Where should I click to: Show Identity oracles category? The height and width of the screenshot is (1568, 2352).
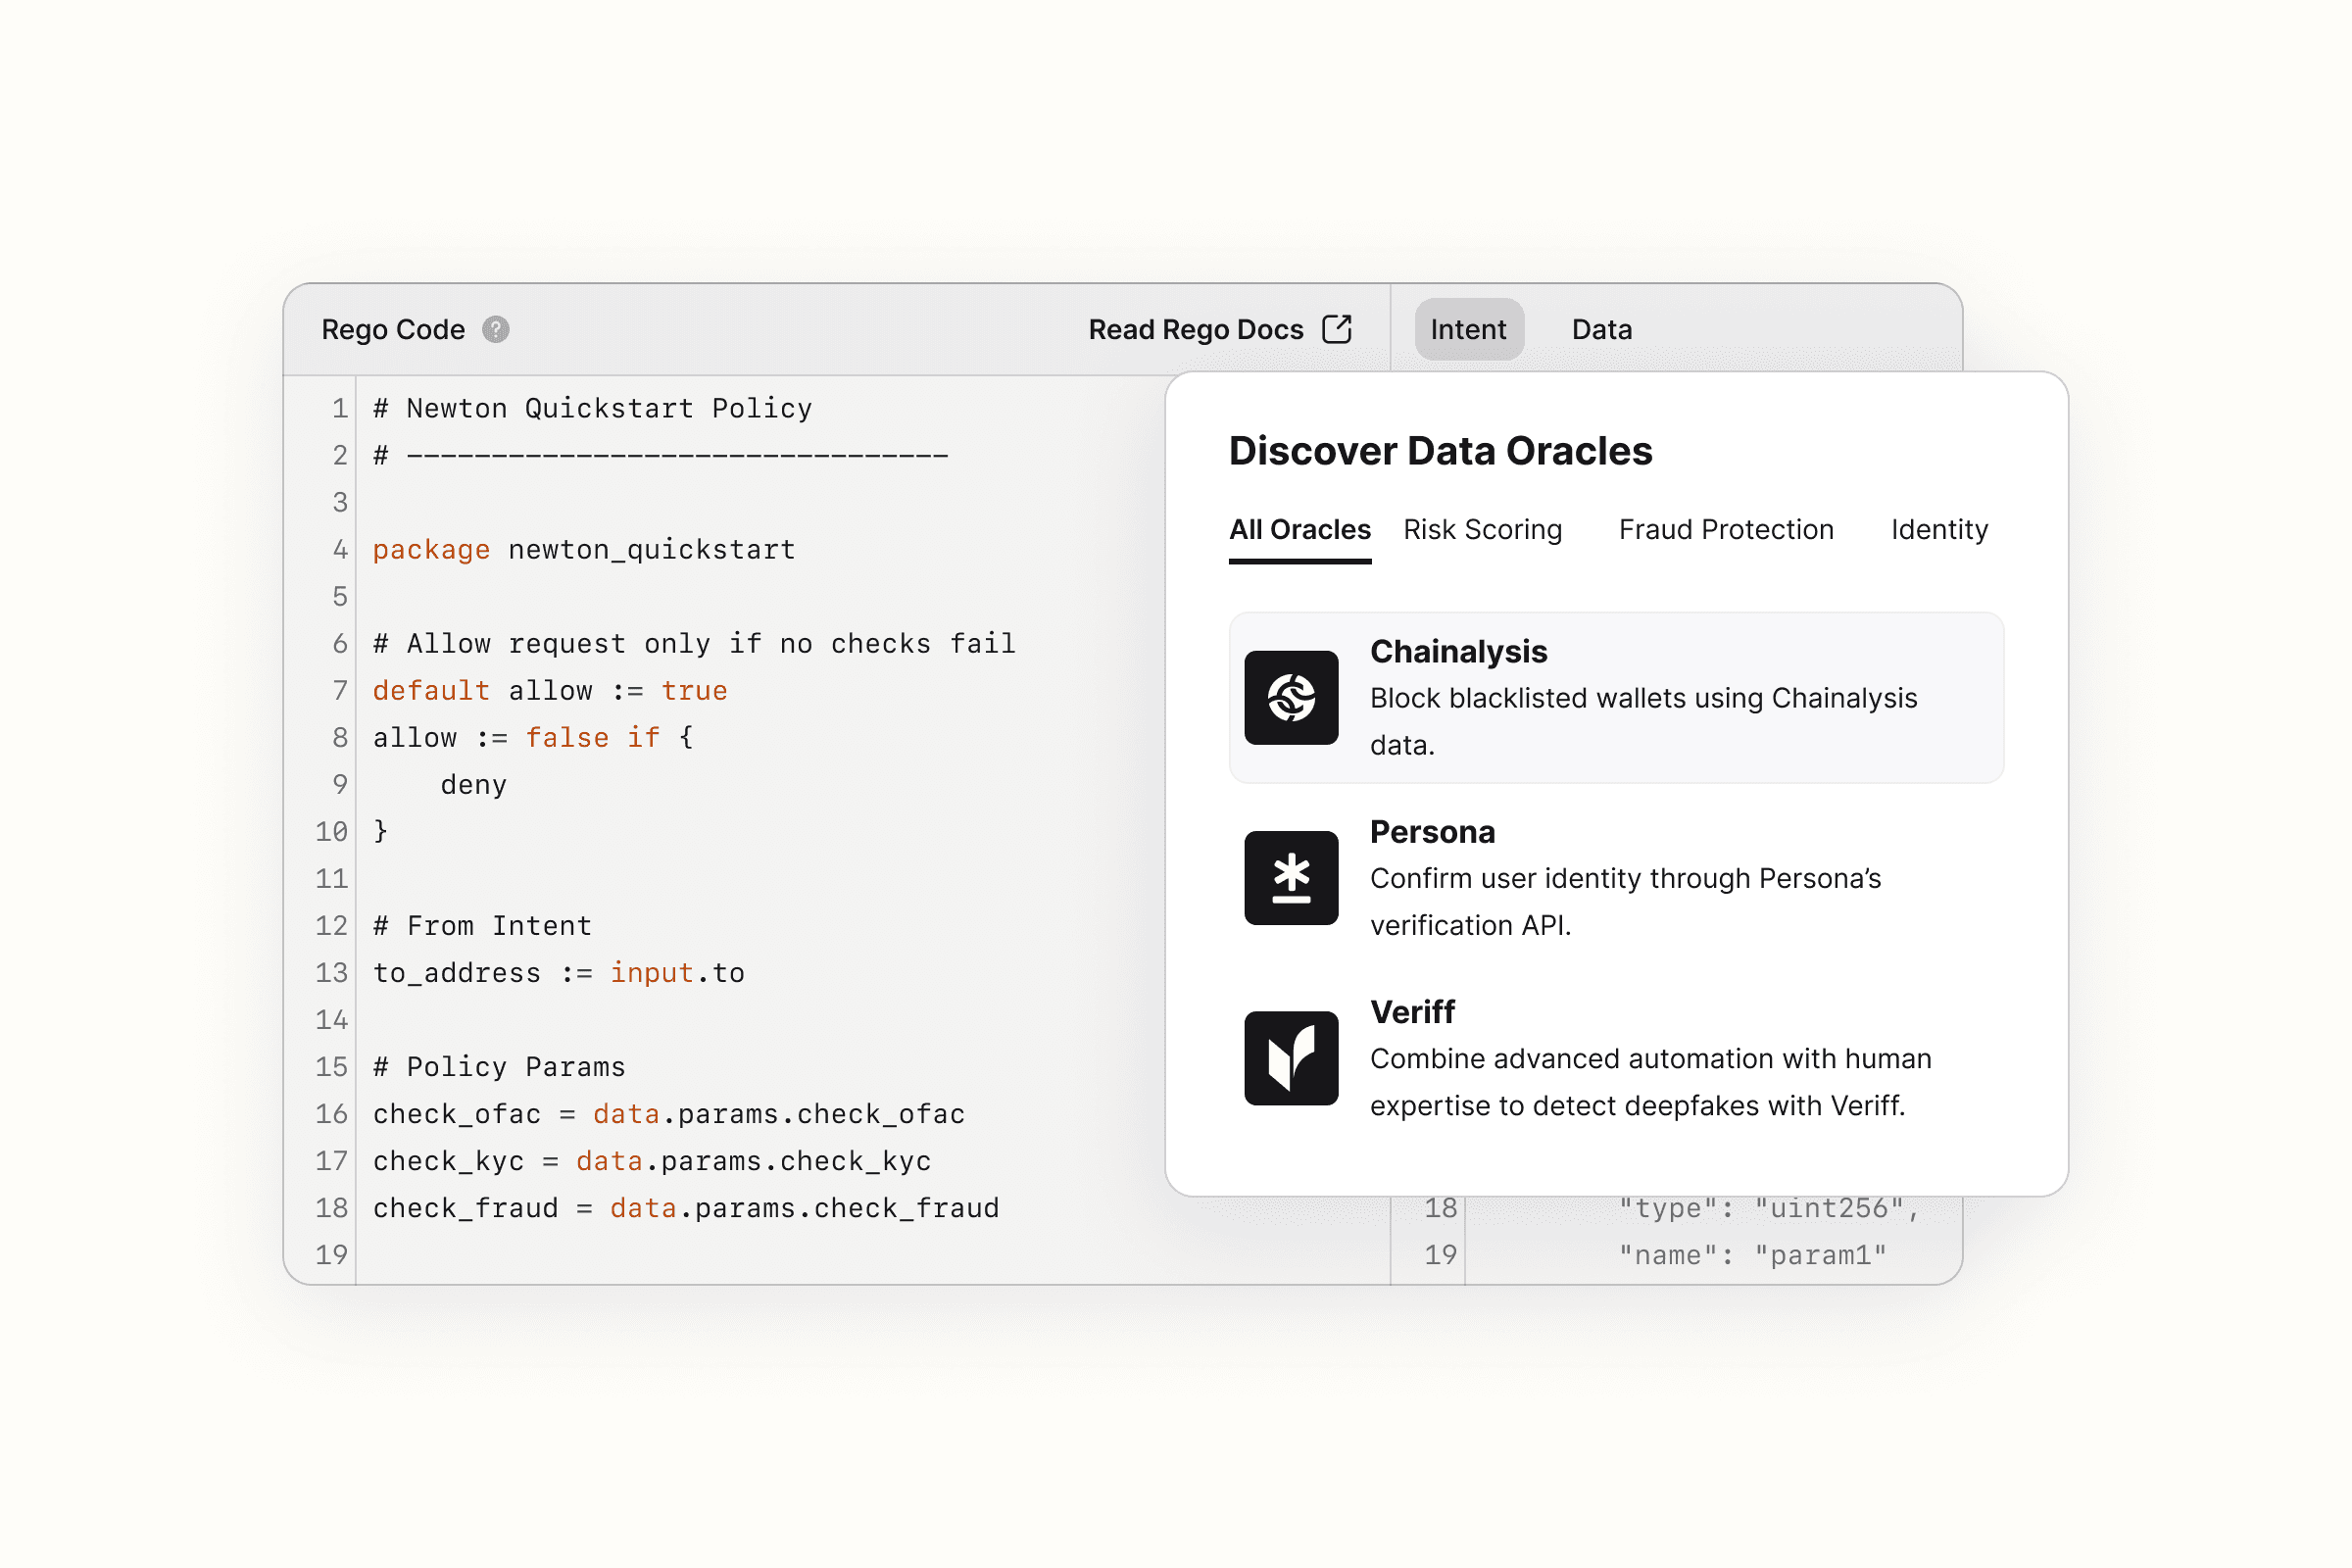coord(1938,529)
